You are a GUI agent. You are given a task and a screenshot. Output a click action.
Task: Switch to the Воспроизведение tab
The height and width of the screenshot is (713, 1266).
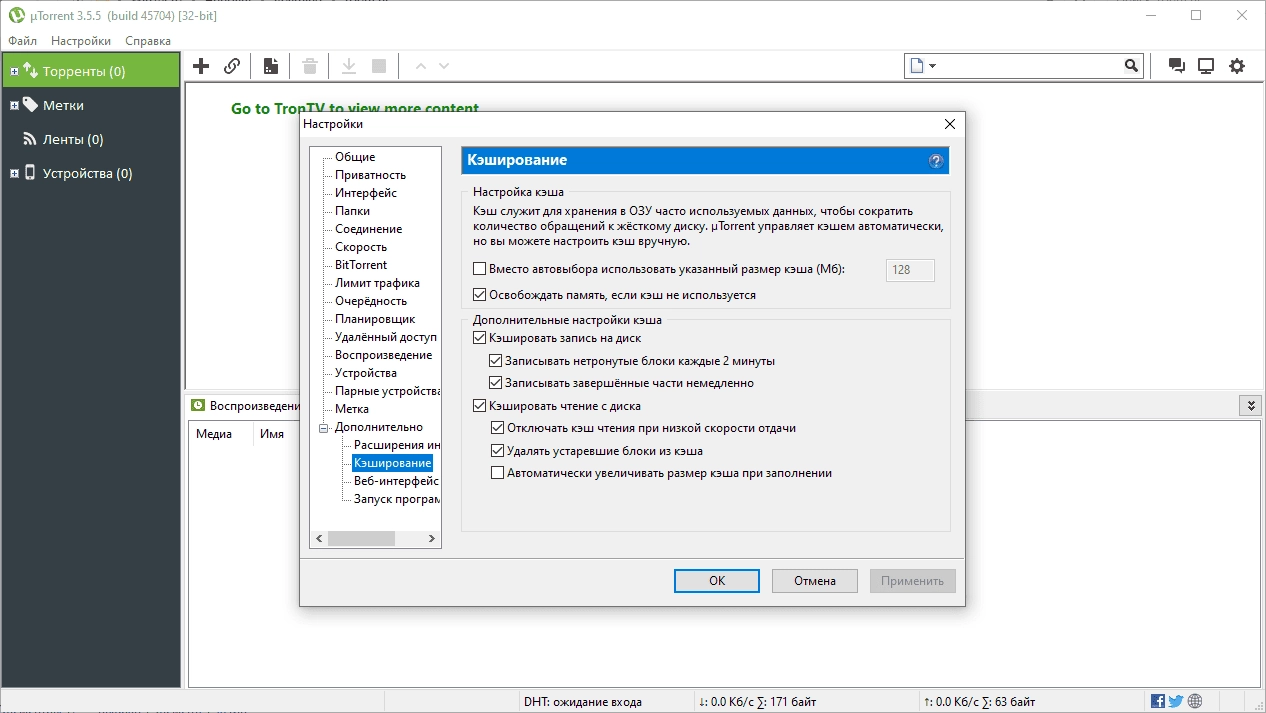(246, 406)
